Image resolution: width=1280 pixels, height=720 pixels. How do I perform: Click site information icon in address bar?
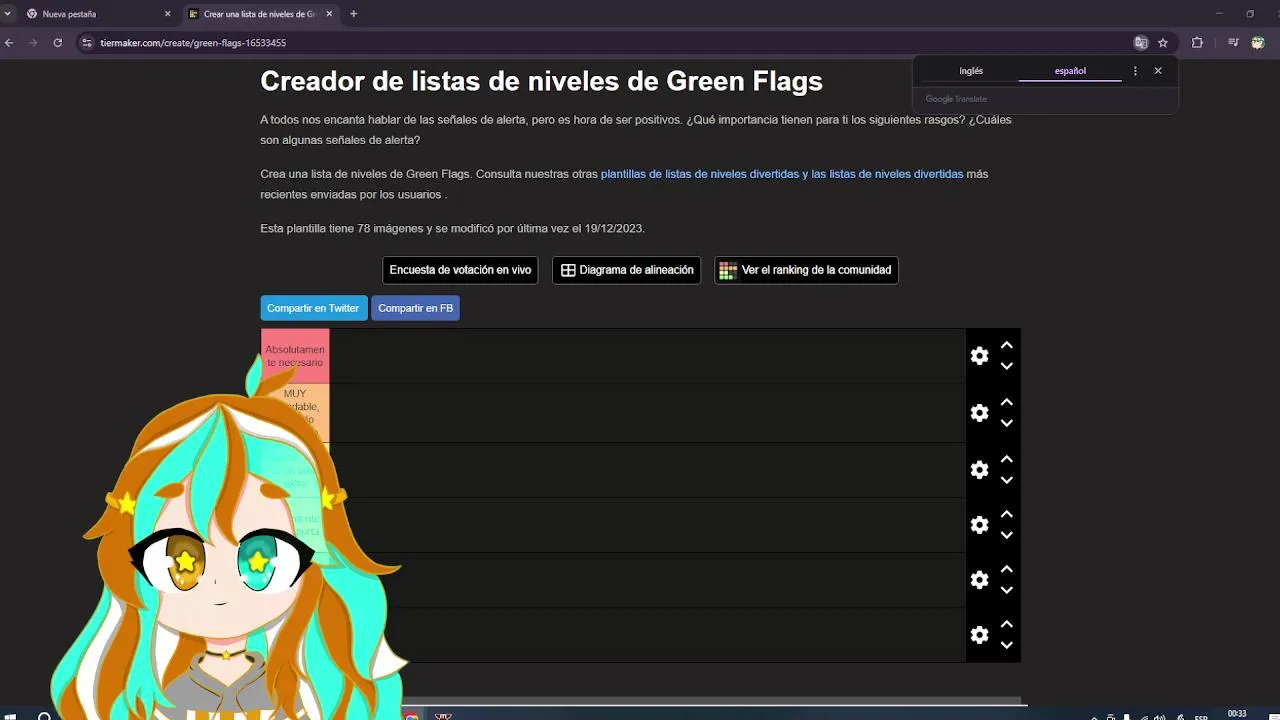[87, 43]
